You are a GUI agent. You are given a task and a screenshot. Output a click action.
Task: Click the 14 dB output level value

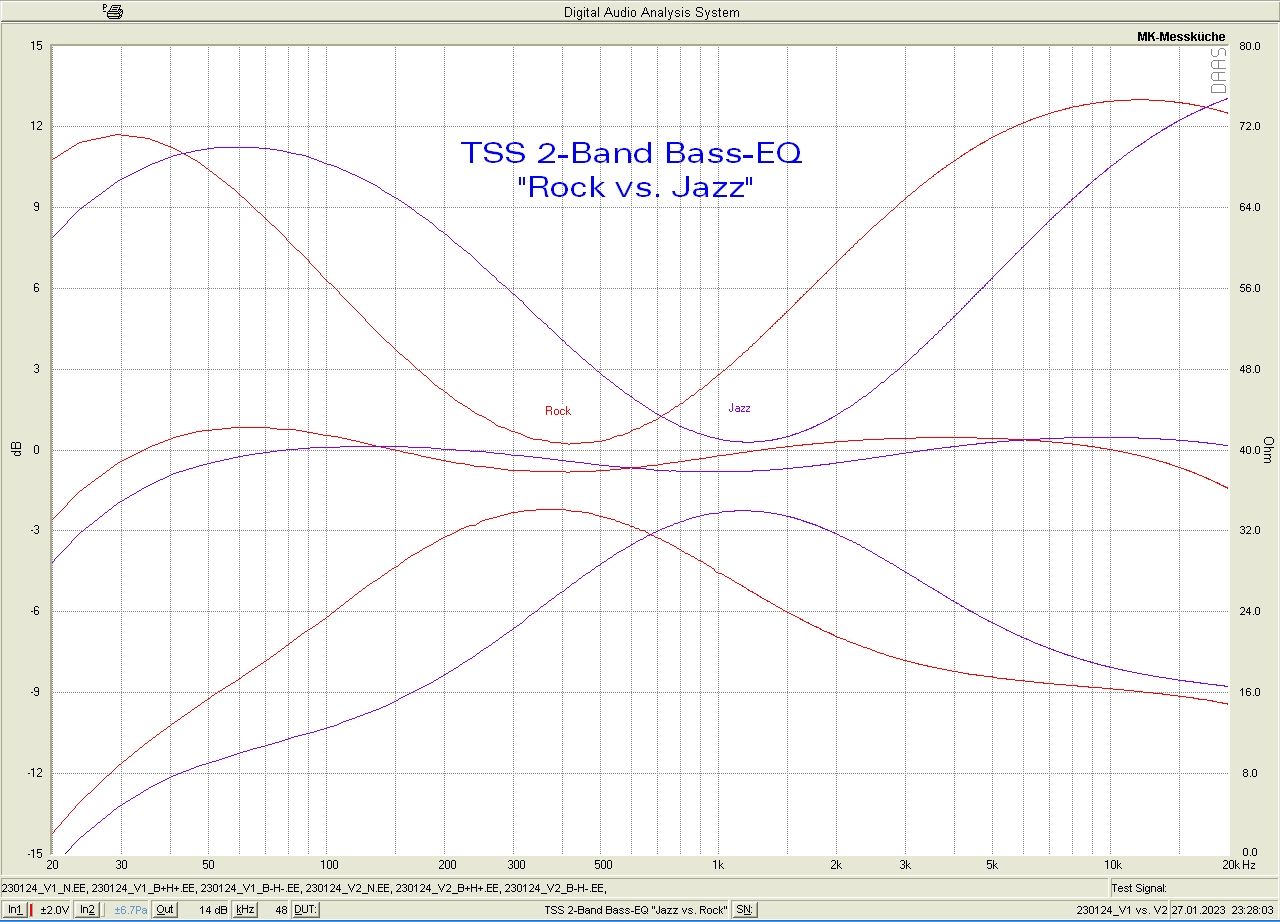pos(212,910)
